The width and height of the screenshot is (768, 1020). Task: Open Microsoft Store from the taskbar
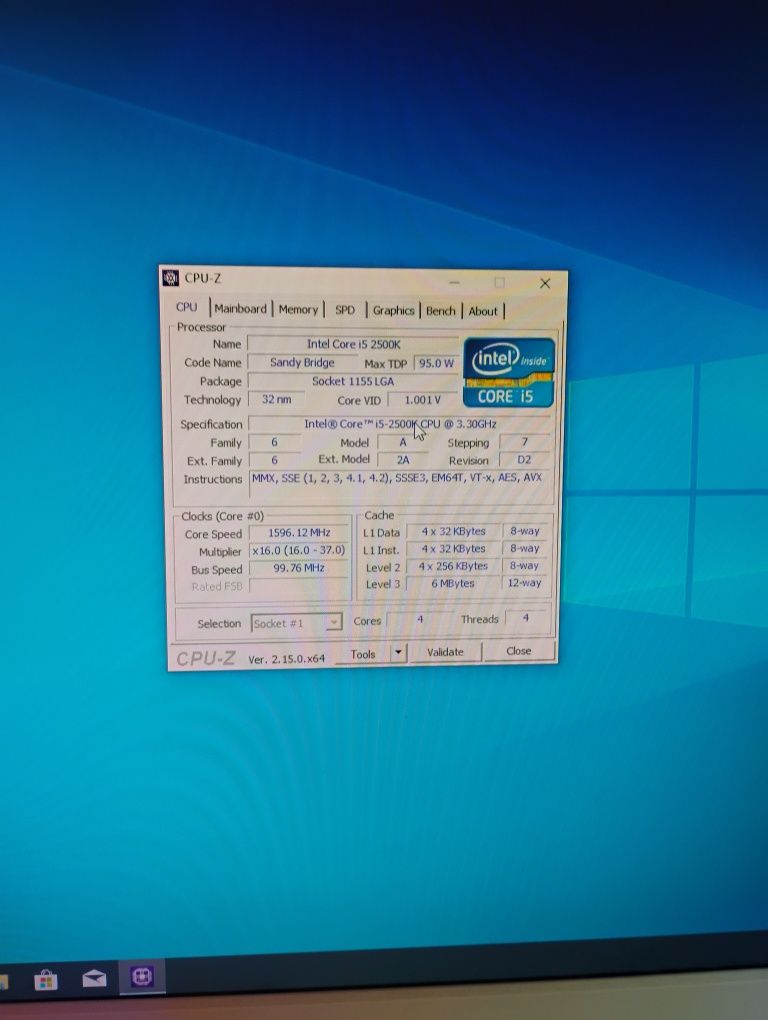tap(46, 979)
